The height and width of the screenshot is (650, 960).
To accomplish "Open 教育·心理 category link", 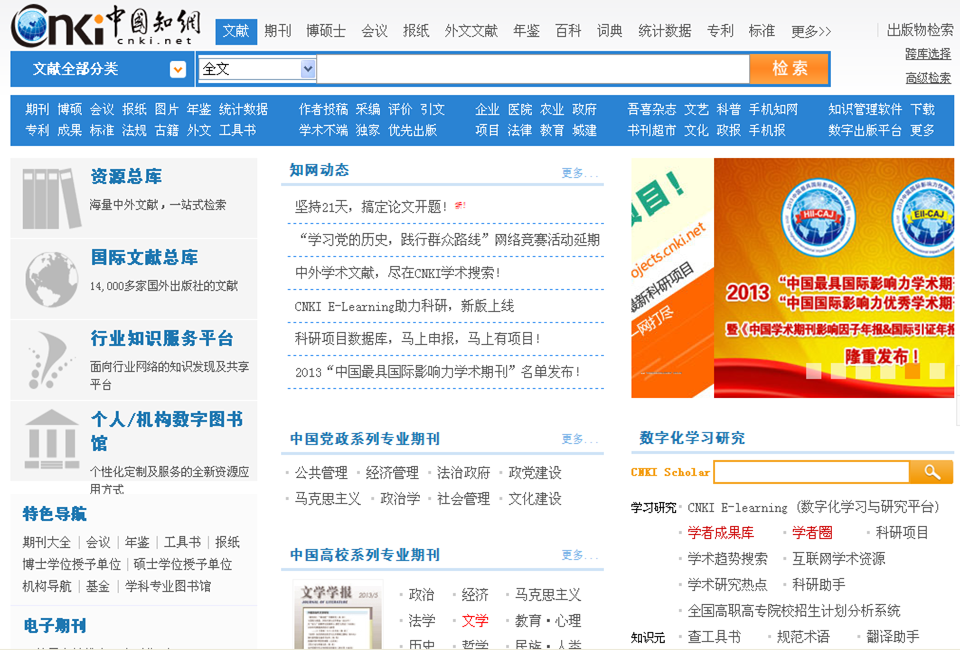I will 548,621.
